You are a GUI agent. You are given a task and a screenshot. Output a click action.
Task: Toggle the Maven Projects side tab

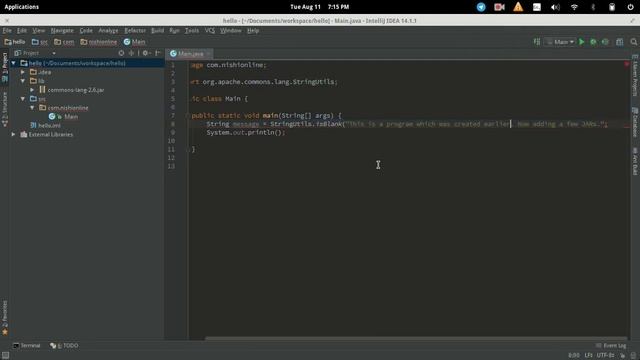635,75
